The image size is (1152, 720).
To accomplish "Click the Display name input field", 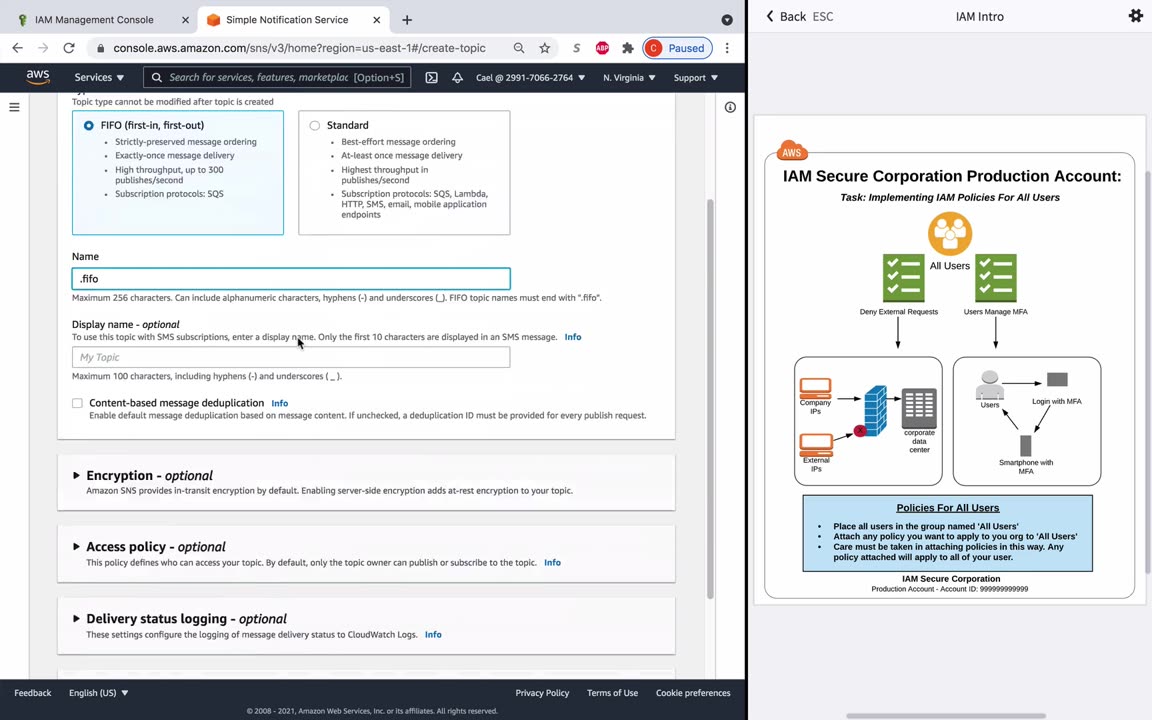I will (x=291, y=357).
